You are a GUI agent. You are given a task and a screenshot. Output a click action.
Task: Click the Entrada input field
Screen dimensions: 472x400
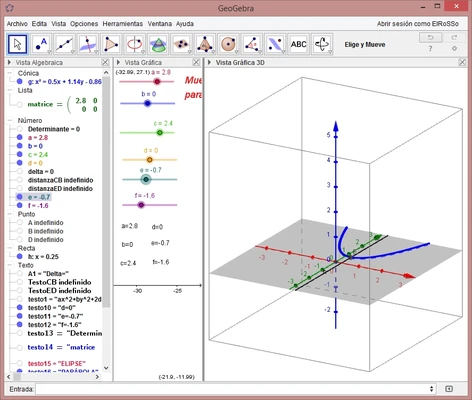(231, 389)
